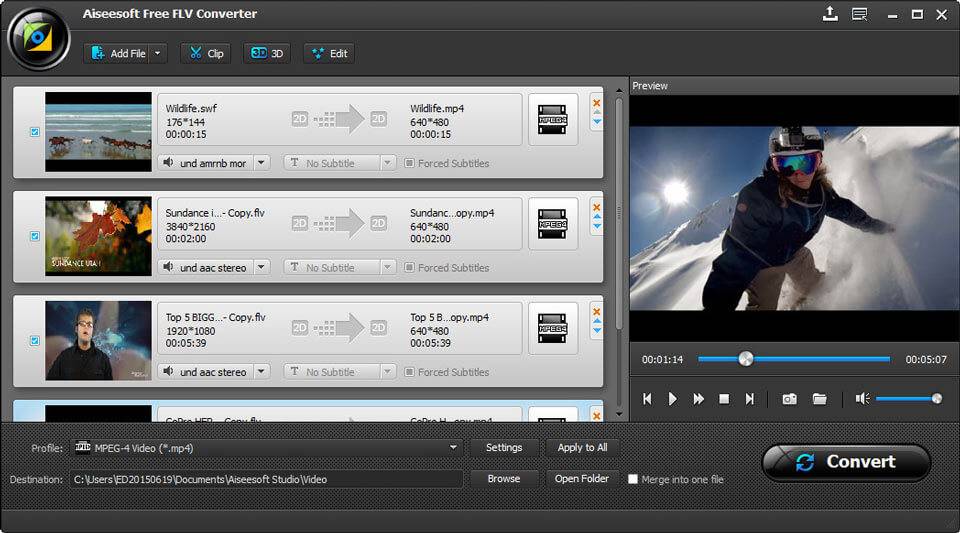Uncheck the Top 5 BIGG Copy.flv checkbox
The height and width of the screenshot is (533, 960).
[35, 341]
